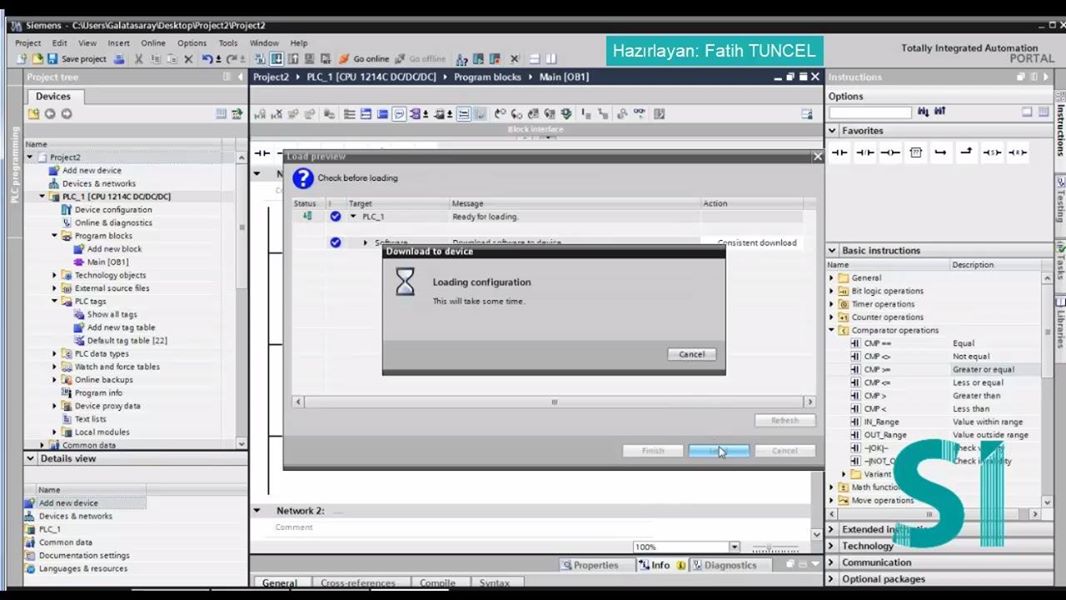Expand the Extended instructions section

(x=833, y=529)
